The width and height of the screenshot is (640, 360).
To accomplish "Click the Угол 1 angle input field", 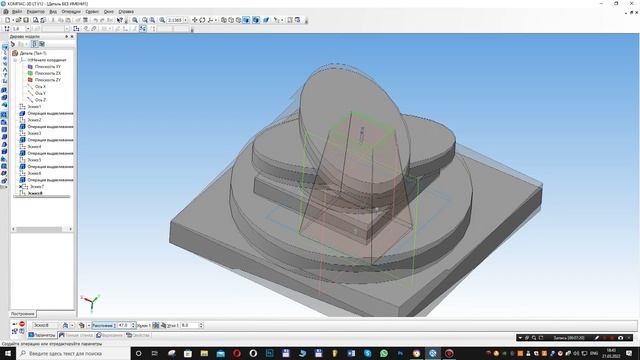I will point(189,325).
